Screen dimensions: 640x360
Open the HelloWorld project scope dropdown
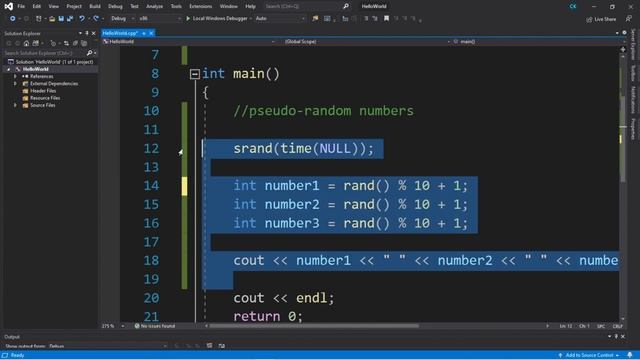click(189, 42)
